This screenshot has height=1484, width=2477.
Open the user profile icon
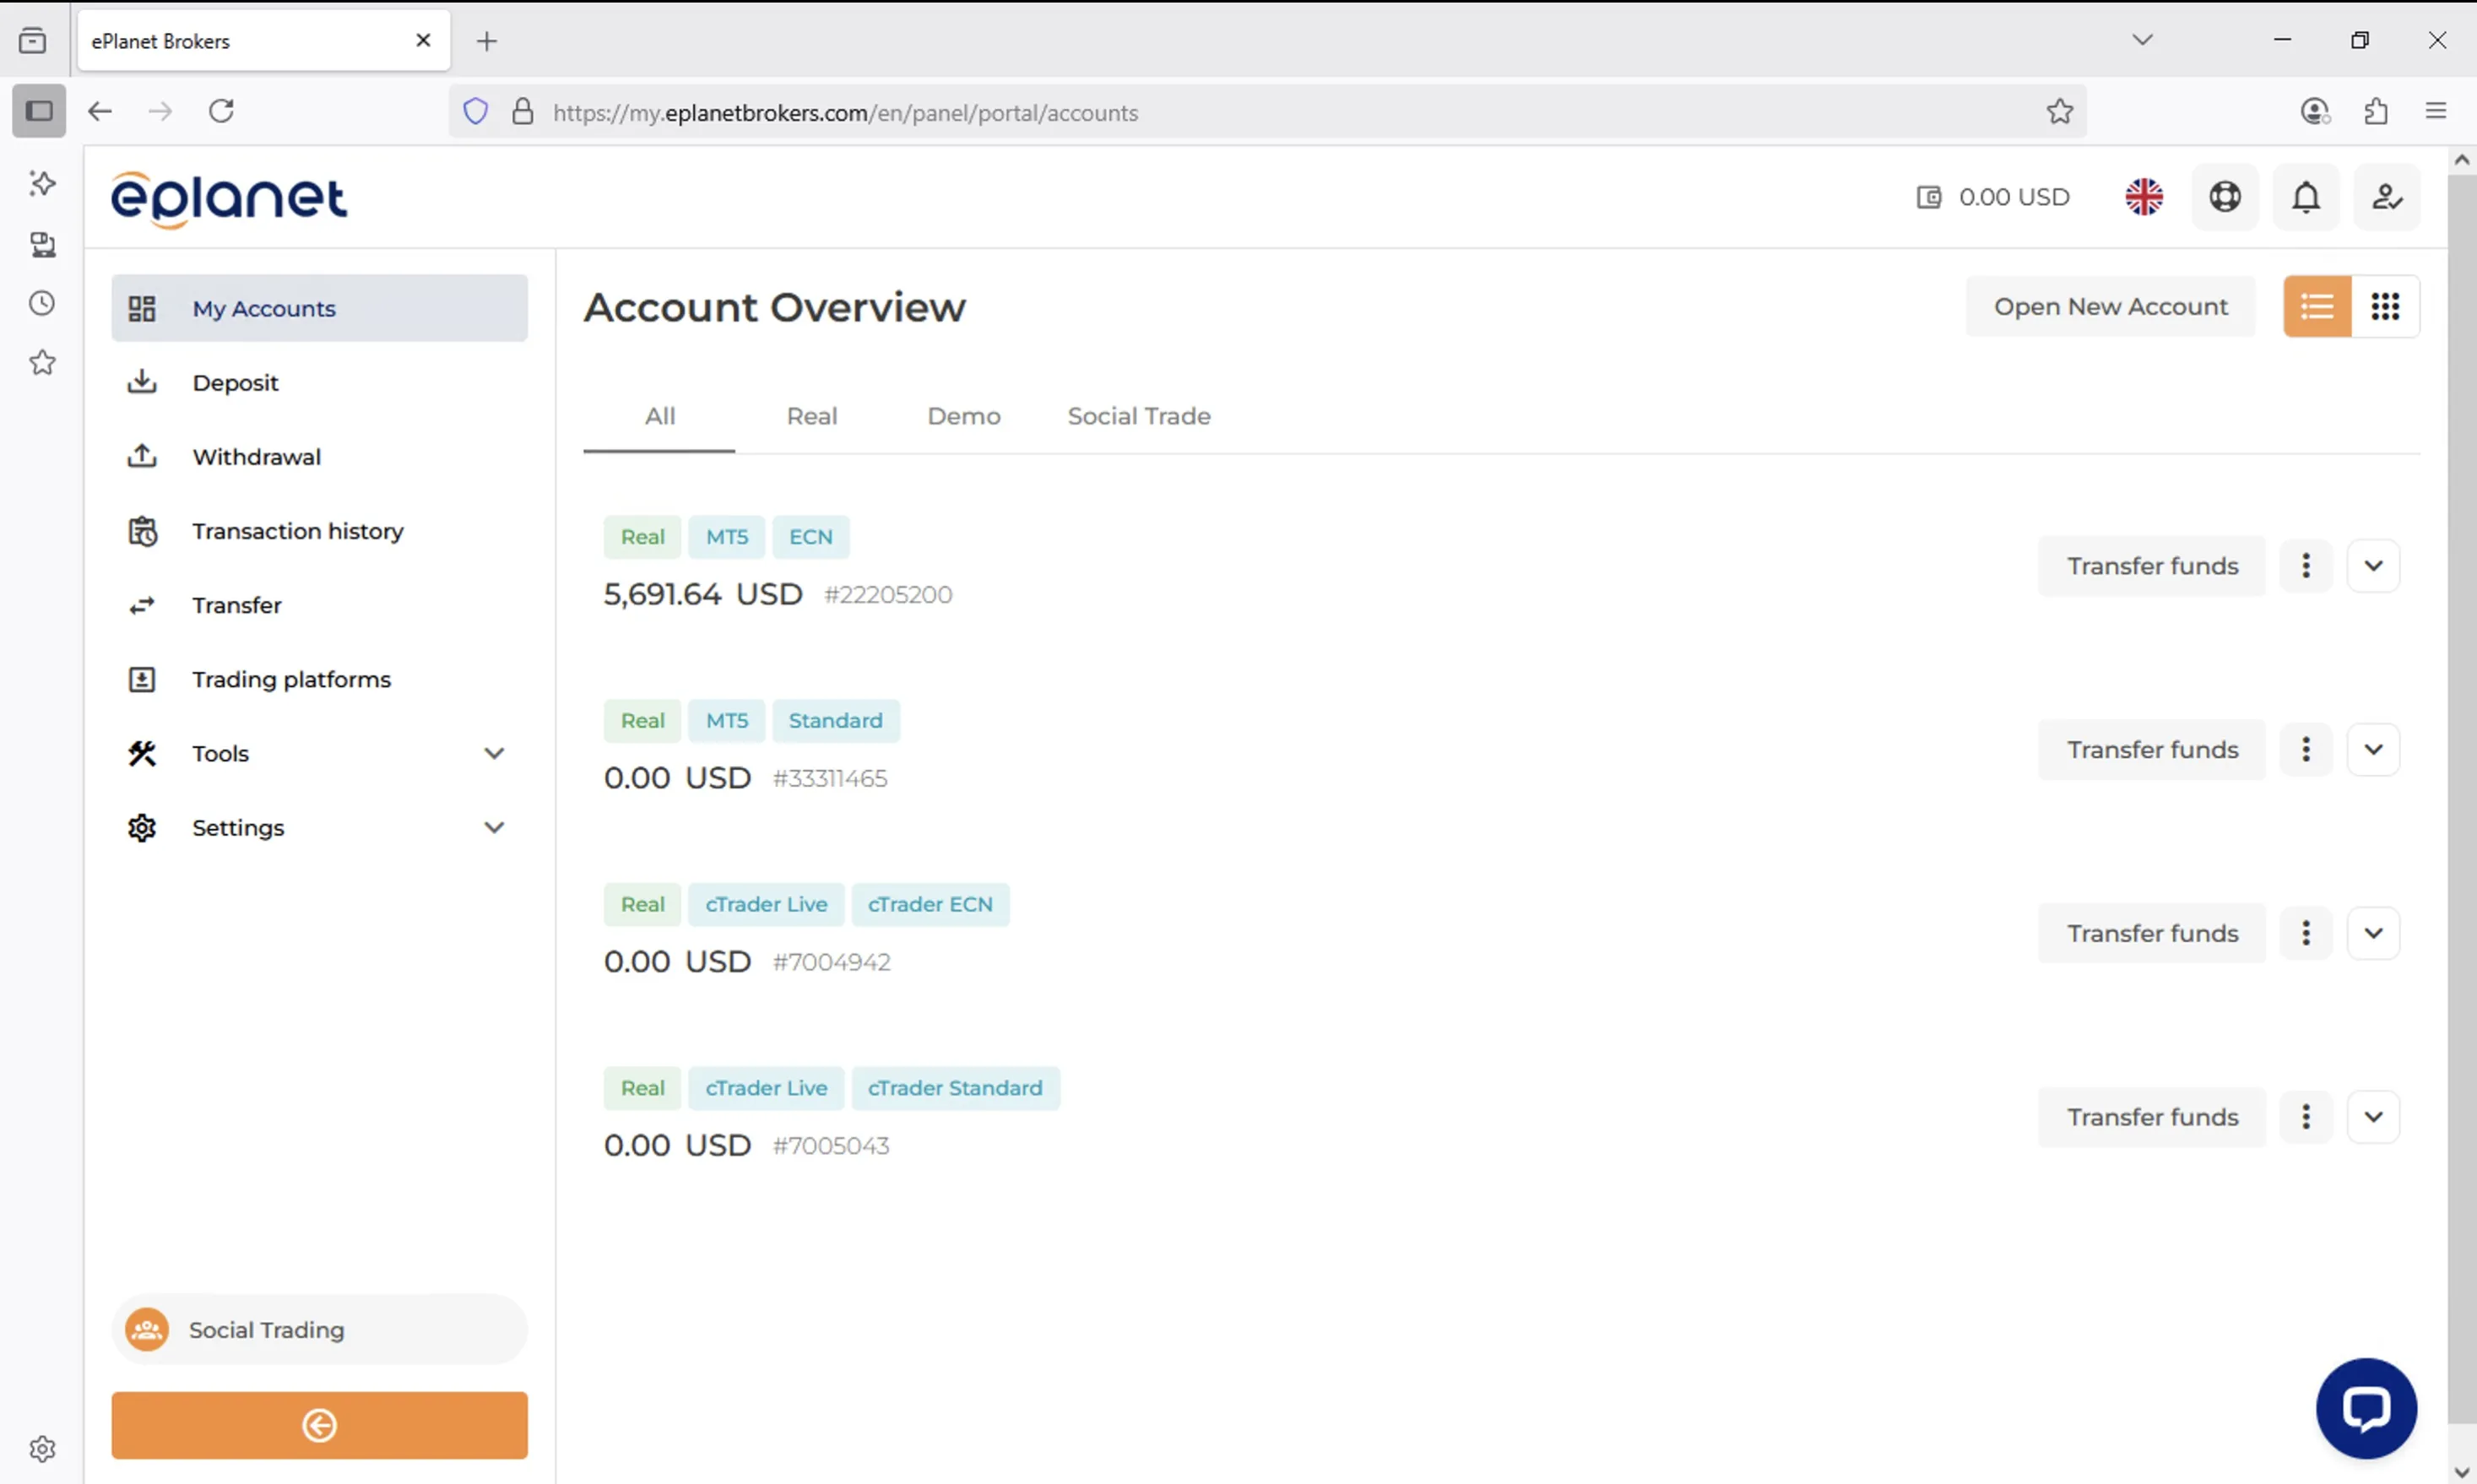2386,197
